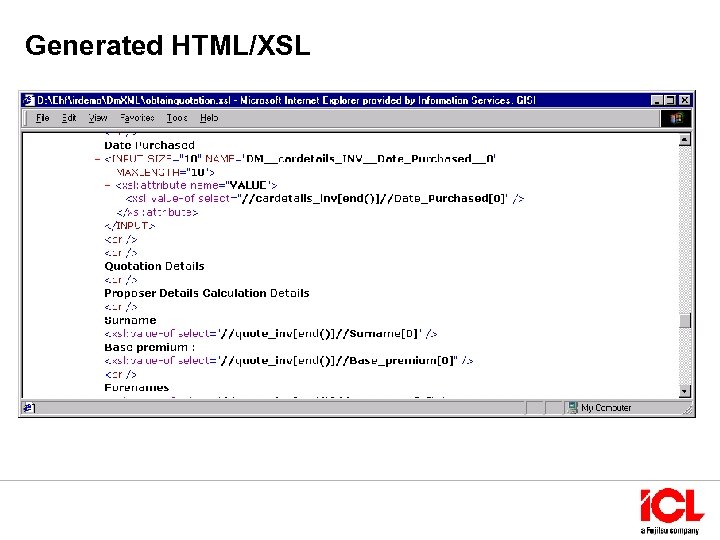
Task: Click the 'Base premium :' text
Action: [150, 347]
